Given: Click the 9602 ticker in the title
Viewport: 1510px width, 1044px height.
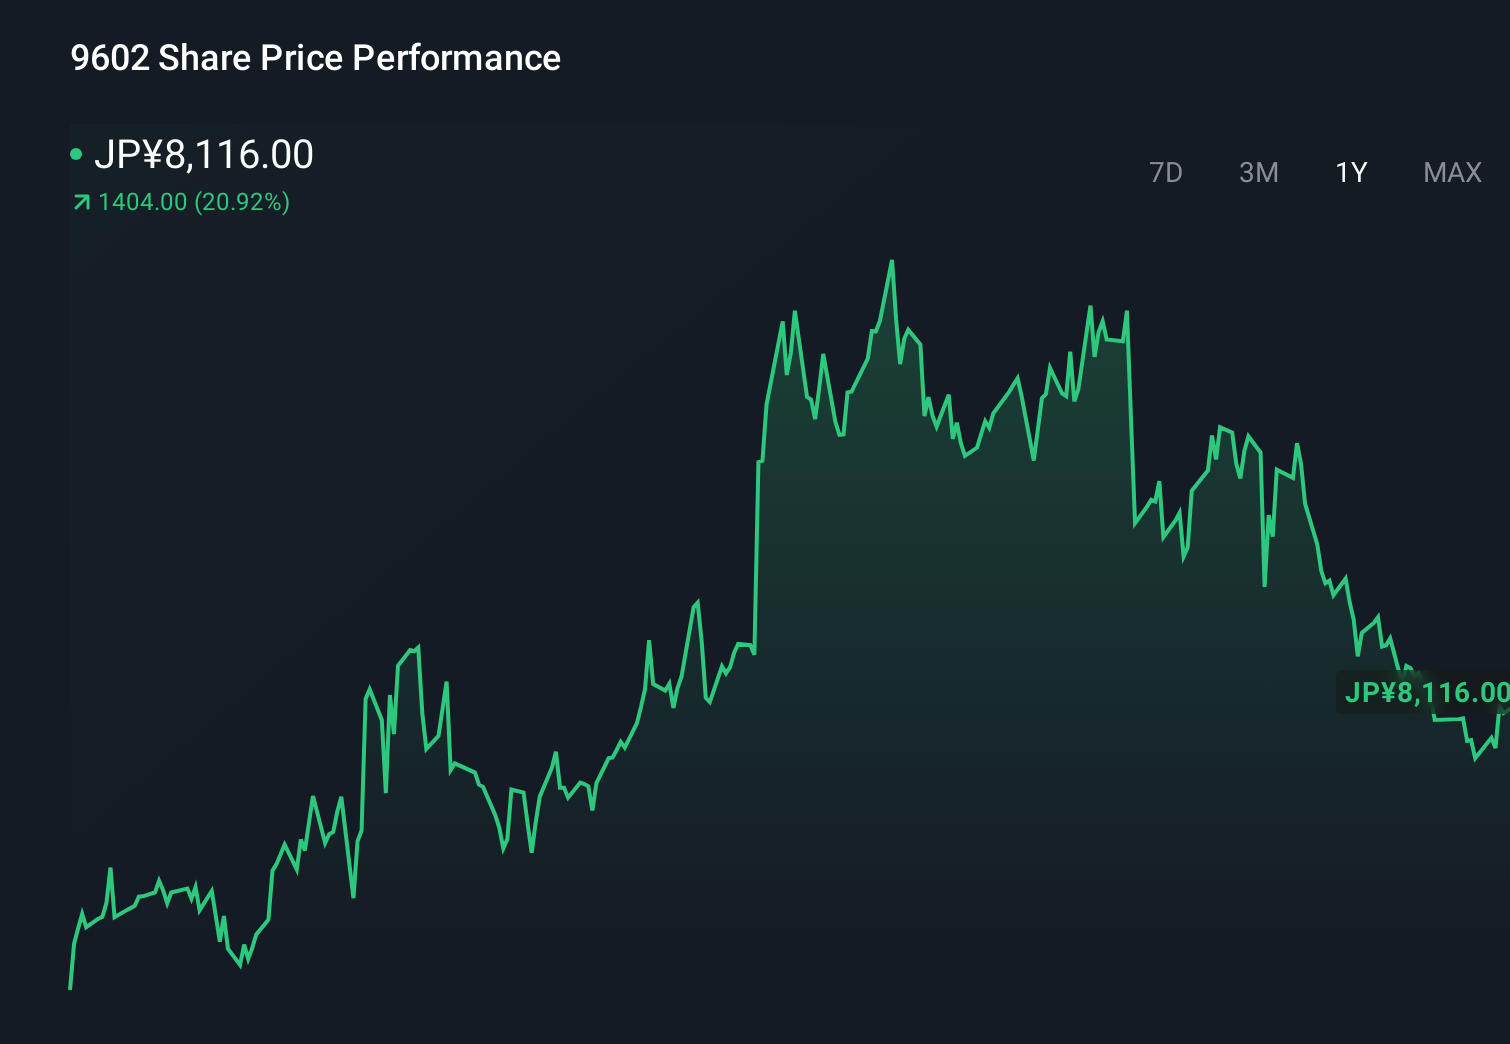Looking at the screenshot, I should point(109,58).
